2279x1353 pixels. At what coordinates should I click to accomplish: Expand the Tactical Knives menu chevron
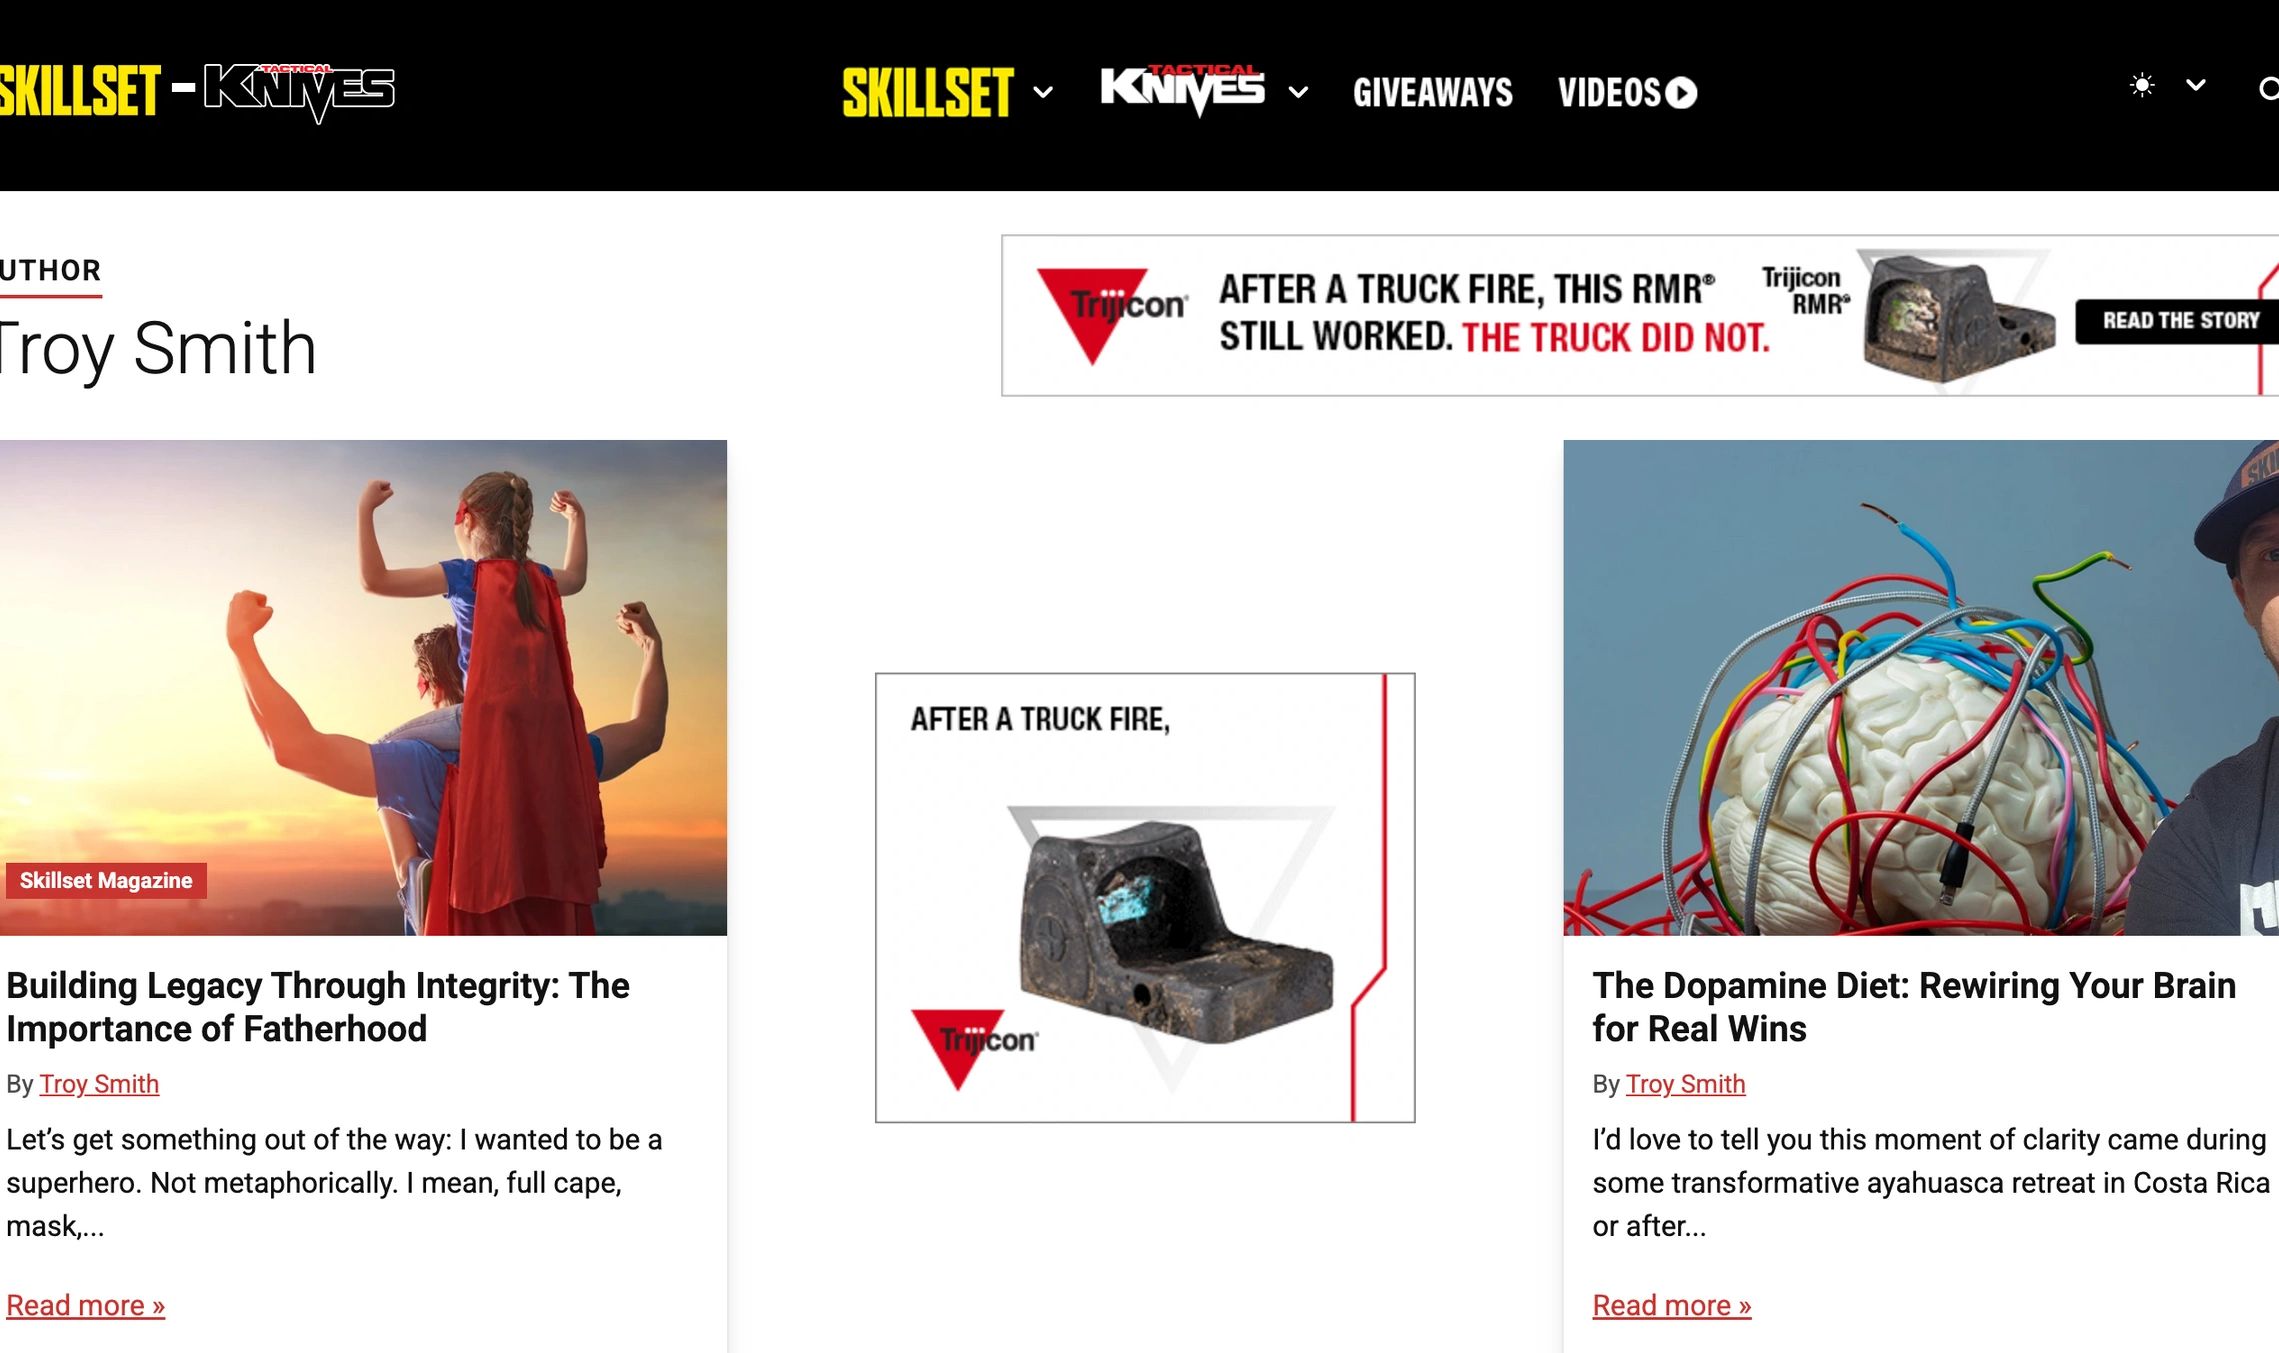1298,93
